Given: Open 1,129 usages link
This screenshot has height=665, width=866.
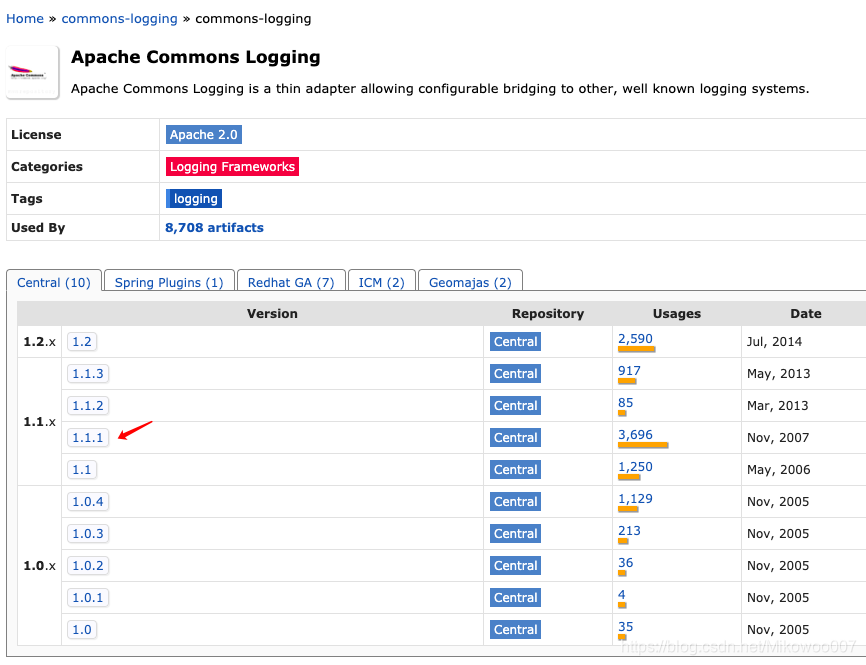Looking at the screenshot, I should click(x=635, y=499).
